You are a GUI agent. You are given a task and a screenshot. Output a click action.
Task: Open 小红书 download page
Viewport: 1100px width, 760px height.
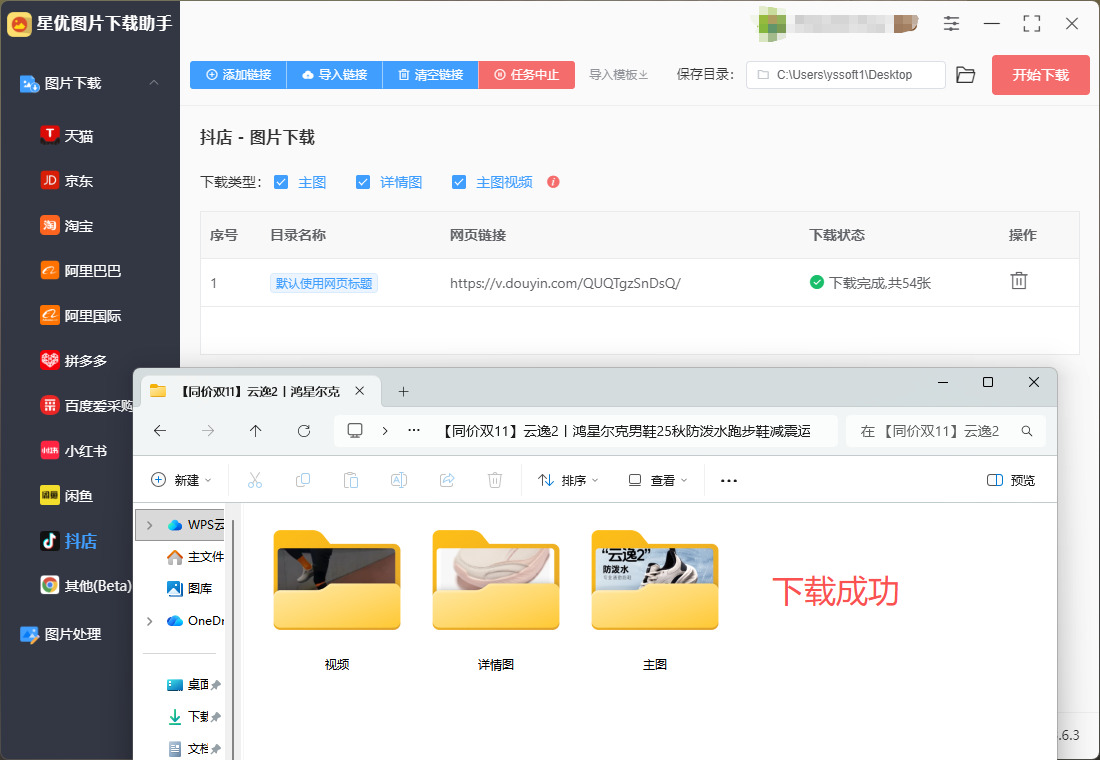tap(74, 451)
